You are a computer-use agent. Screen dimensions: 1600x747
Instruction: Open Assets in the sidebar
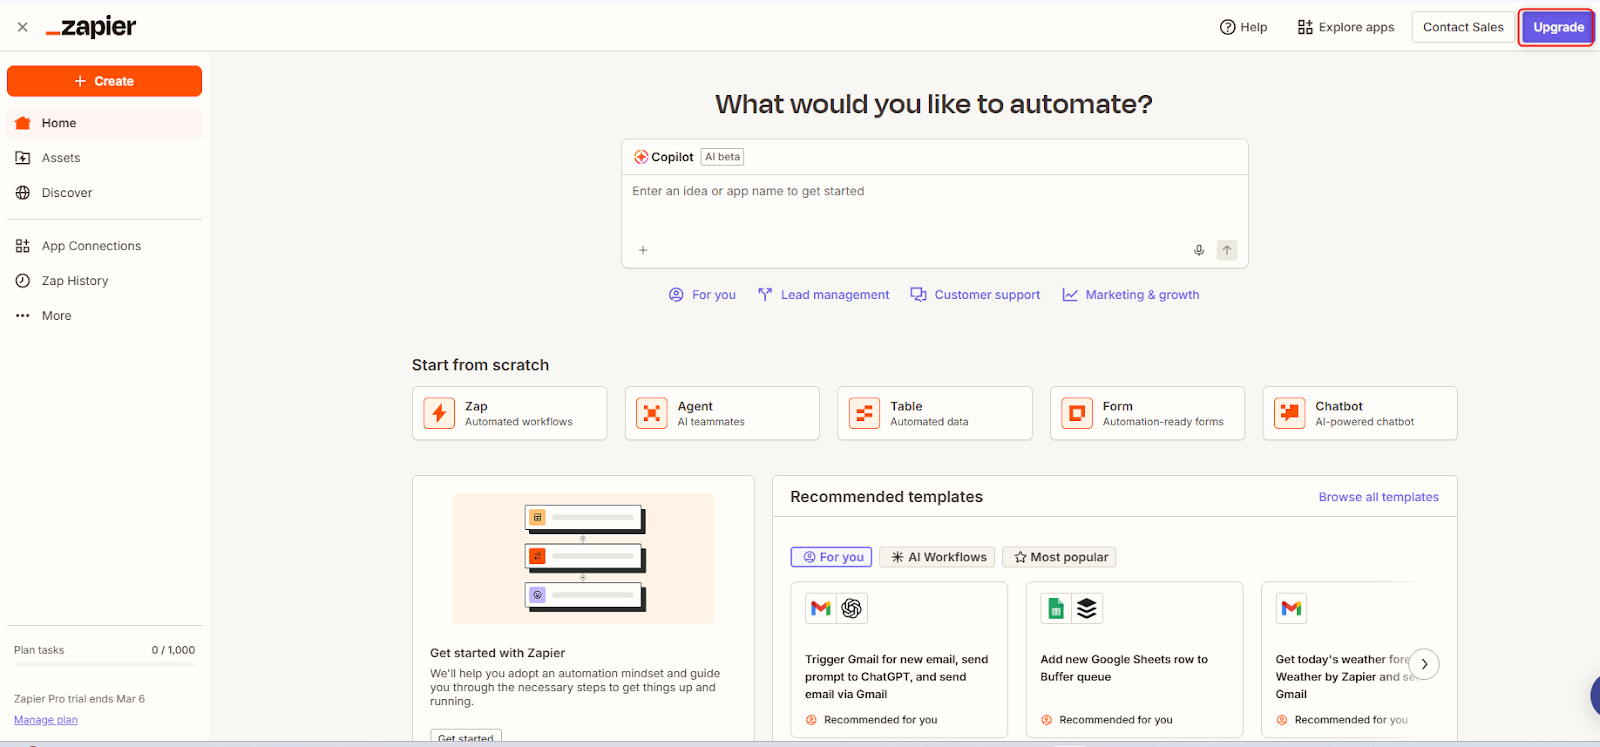point(104,158)
